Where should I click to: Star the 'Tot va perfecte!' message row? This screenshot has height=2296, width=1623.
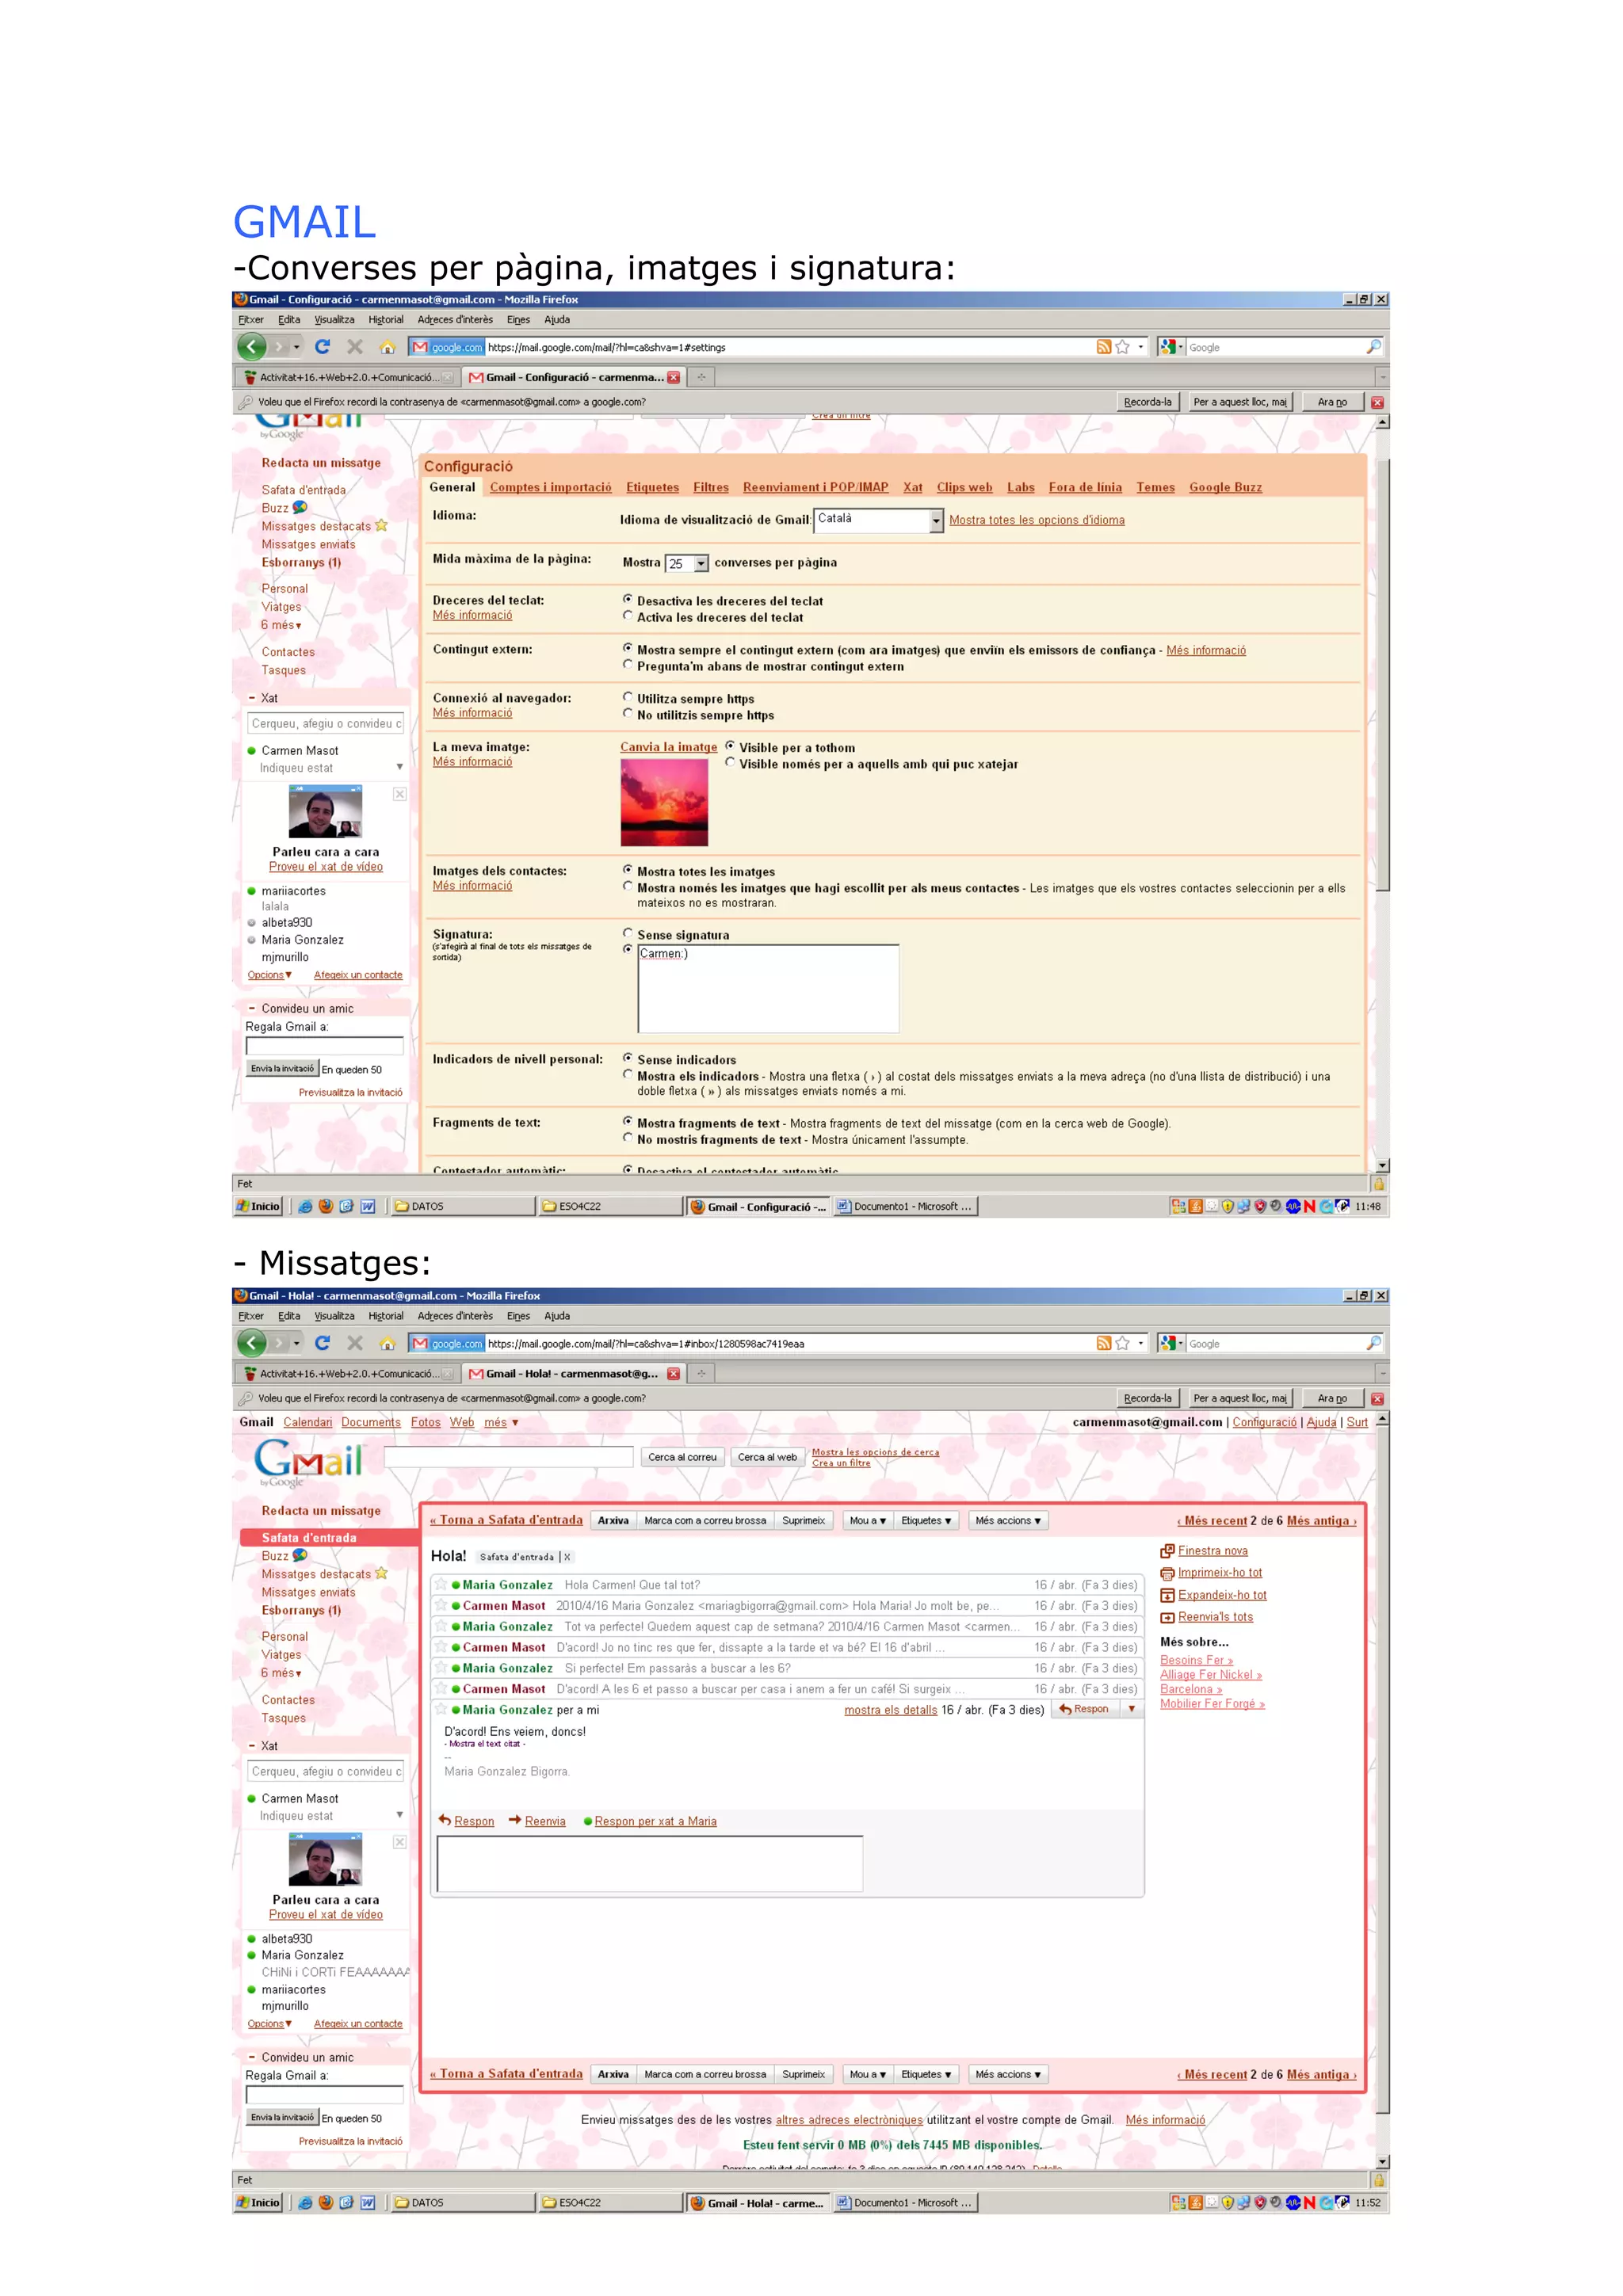[x=440, y=1626]
